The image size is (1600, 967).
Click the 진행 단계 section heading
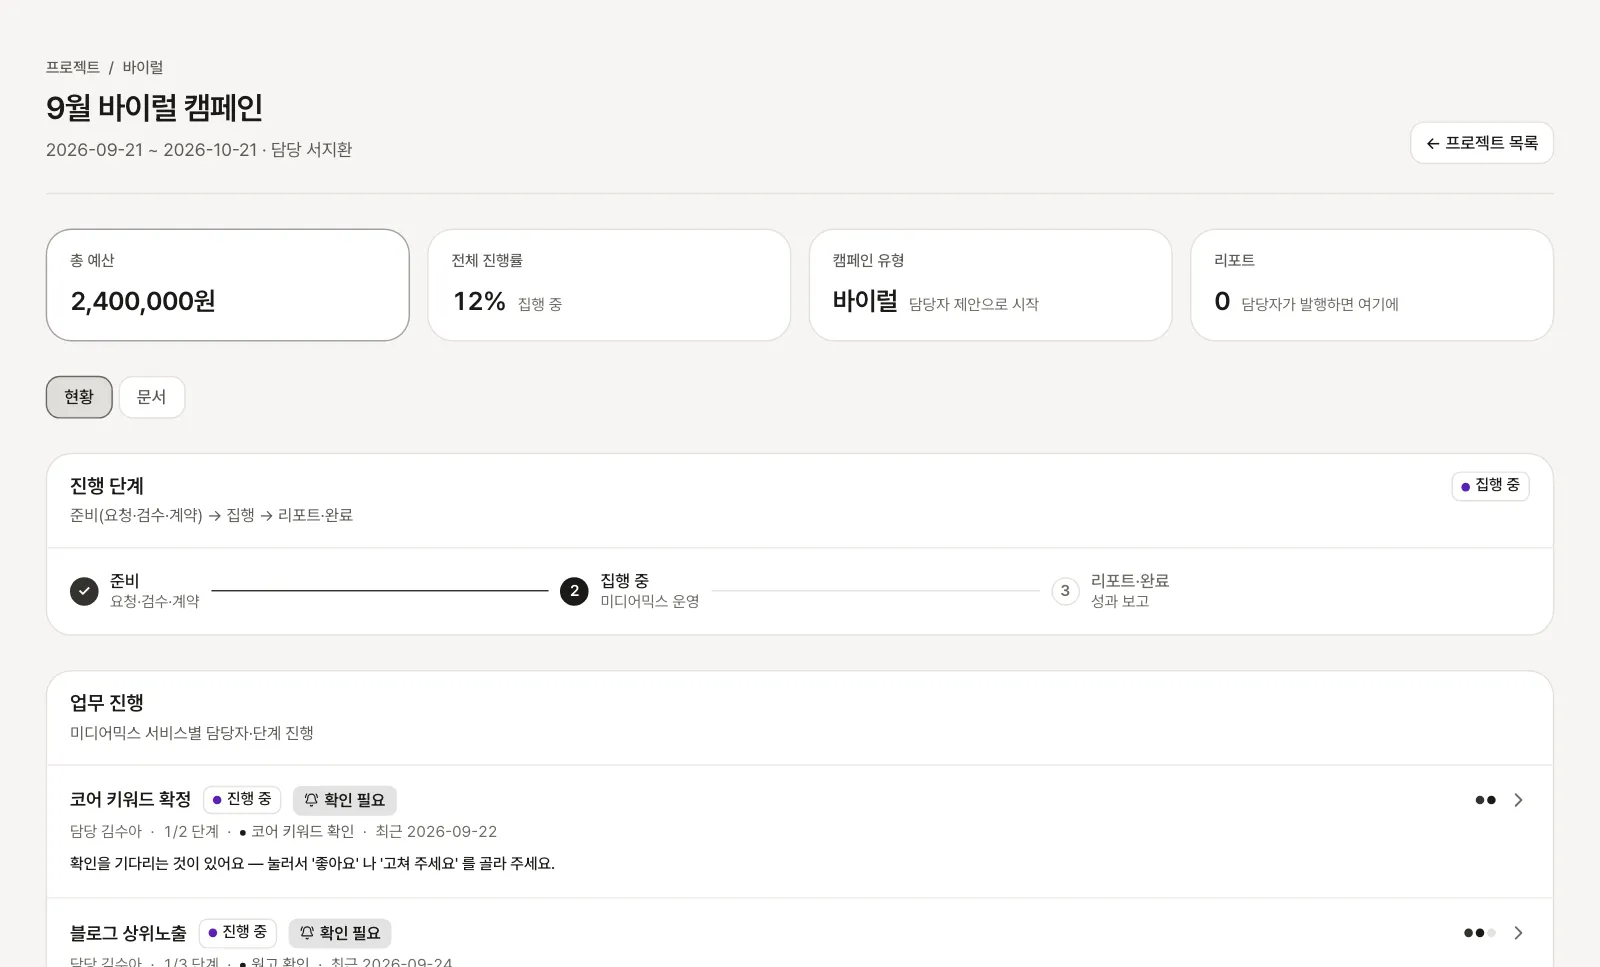tap(107, 486)
